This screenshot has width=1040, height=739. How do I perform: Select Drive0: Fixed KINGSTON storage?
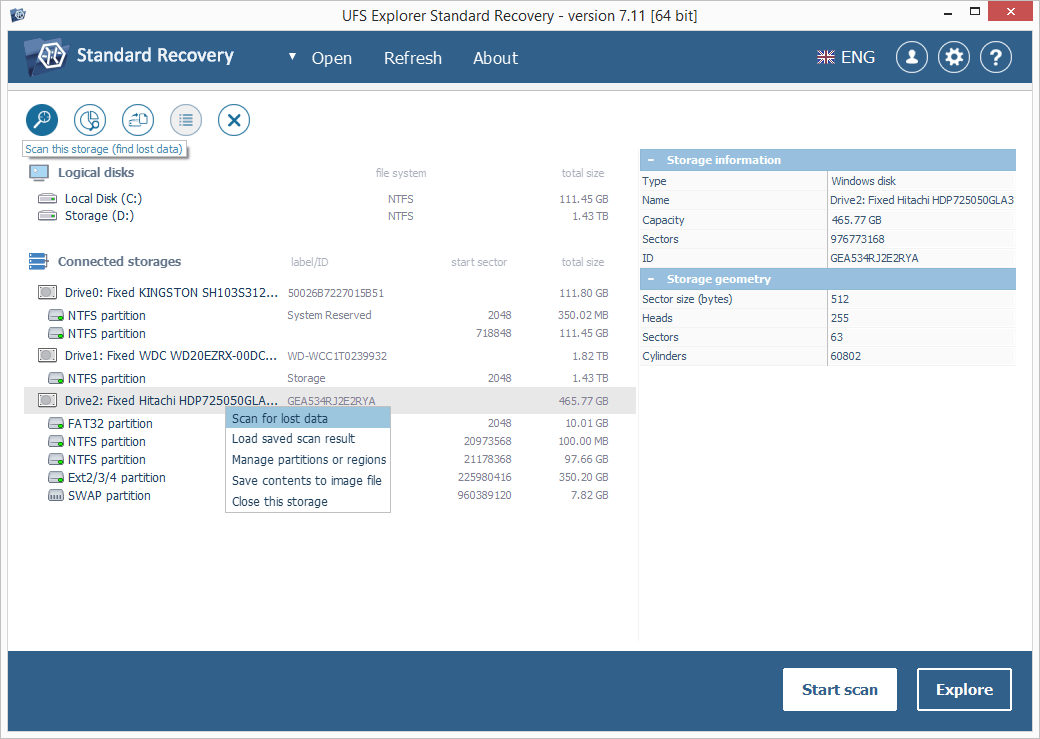click(x=330, y=293)
